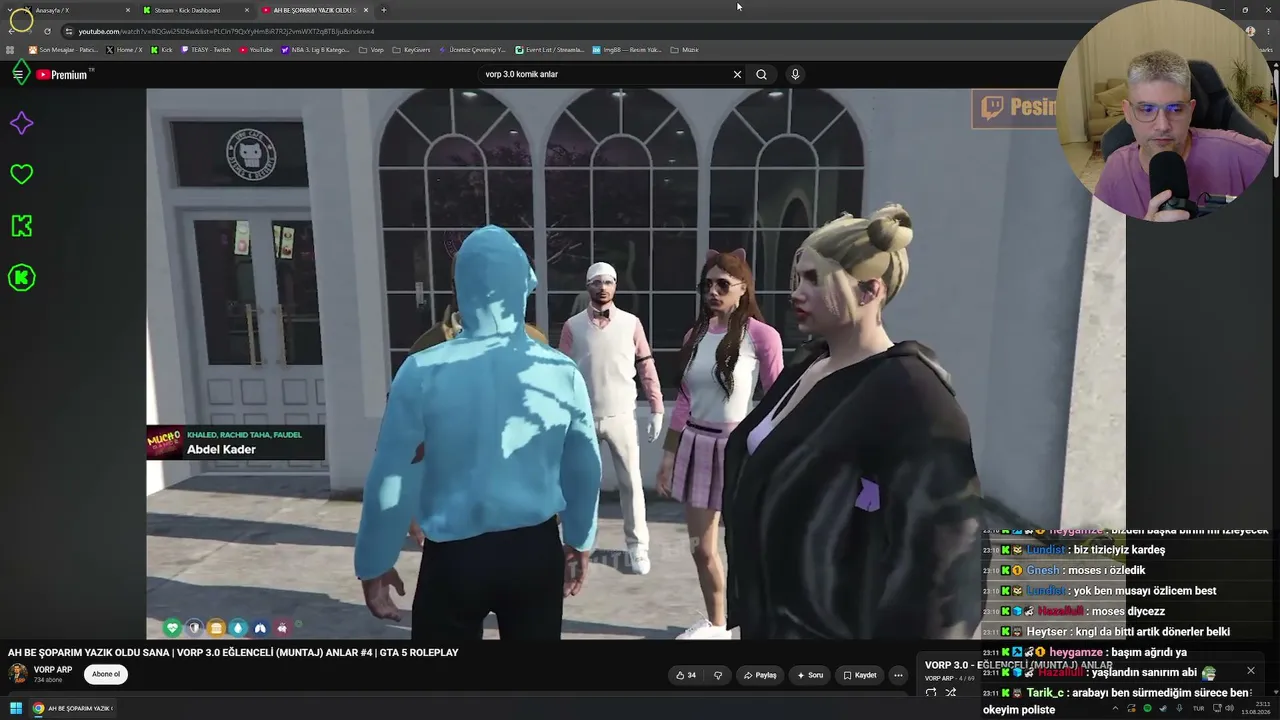Dislike the video
The width and height of the screenshot is (1280, 720).
tap(717, 675)
